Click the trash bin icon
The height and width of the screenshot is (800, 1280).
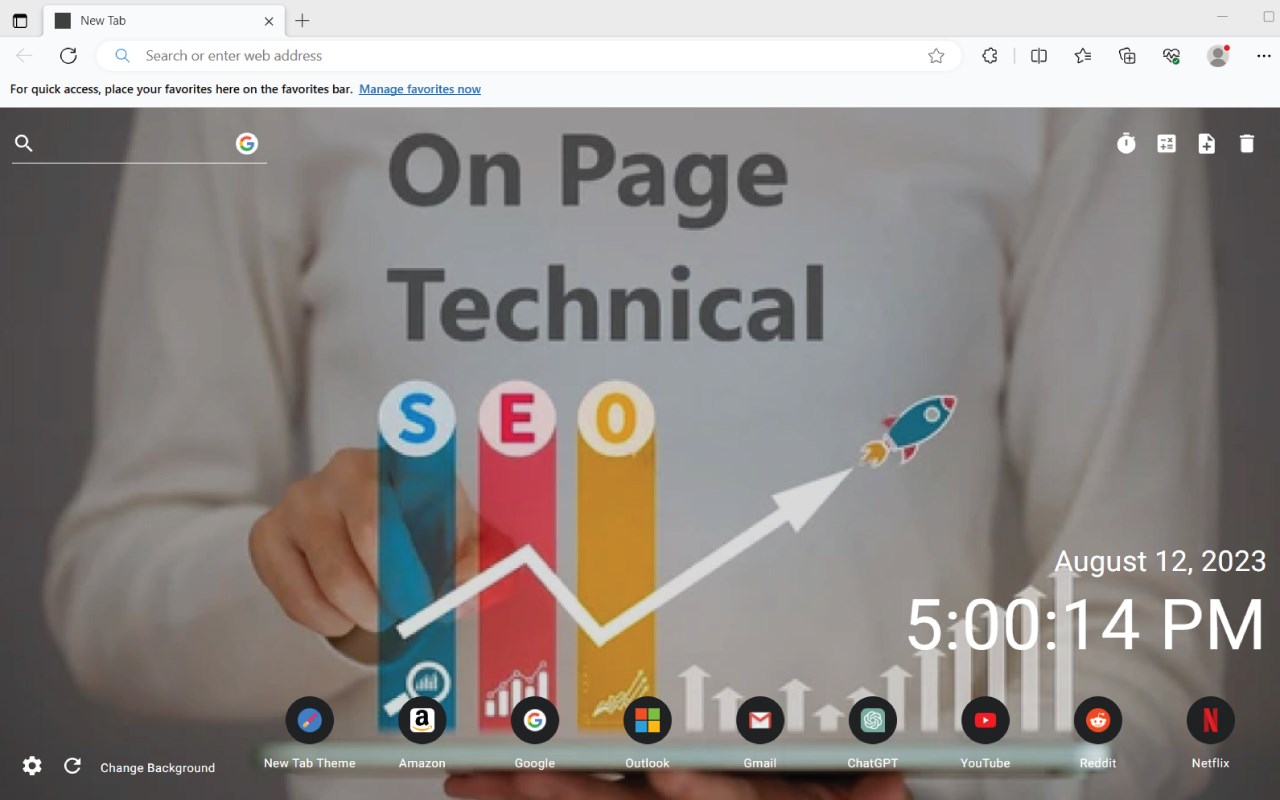point(1247,143)
